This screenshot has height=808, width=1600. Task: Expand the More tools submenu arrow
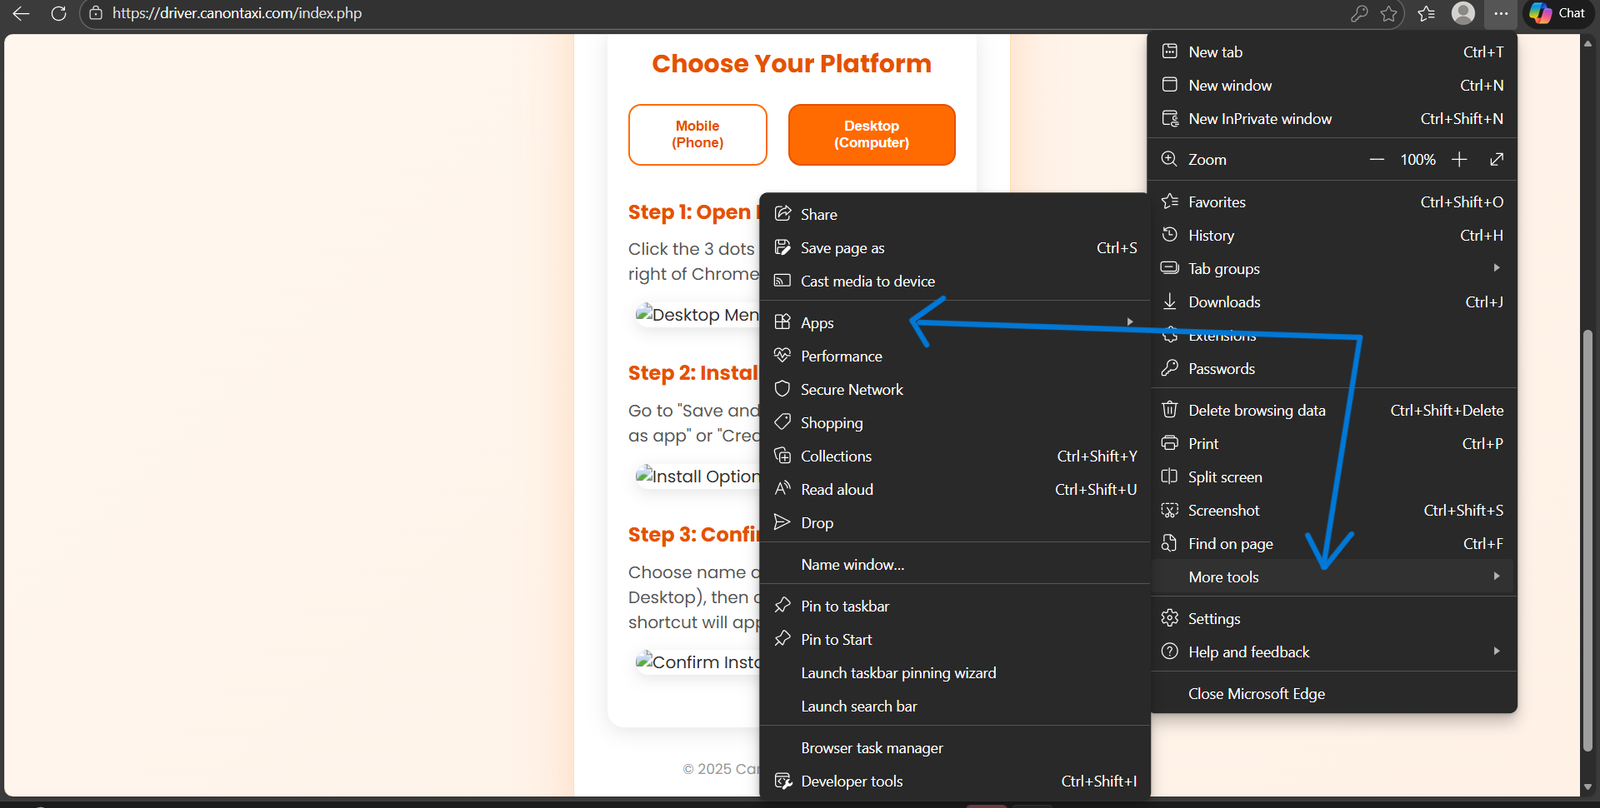click(1497, 576)
